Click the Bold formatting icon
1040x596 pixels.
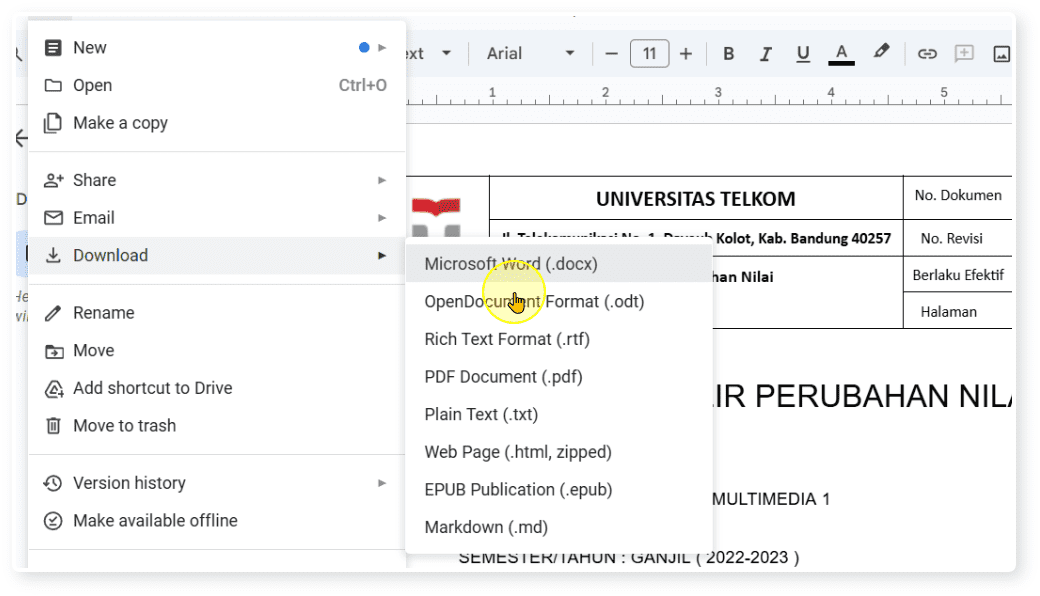728,54
